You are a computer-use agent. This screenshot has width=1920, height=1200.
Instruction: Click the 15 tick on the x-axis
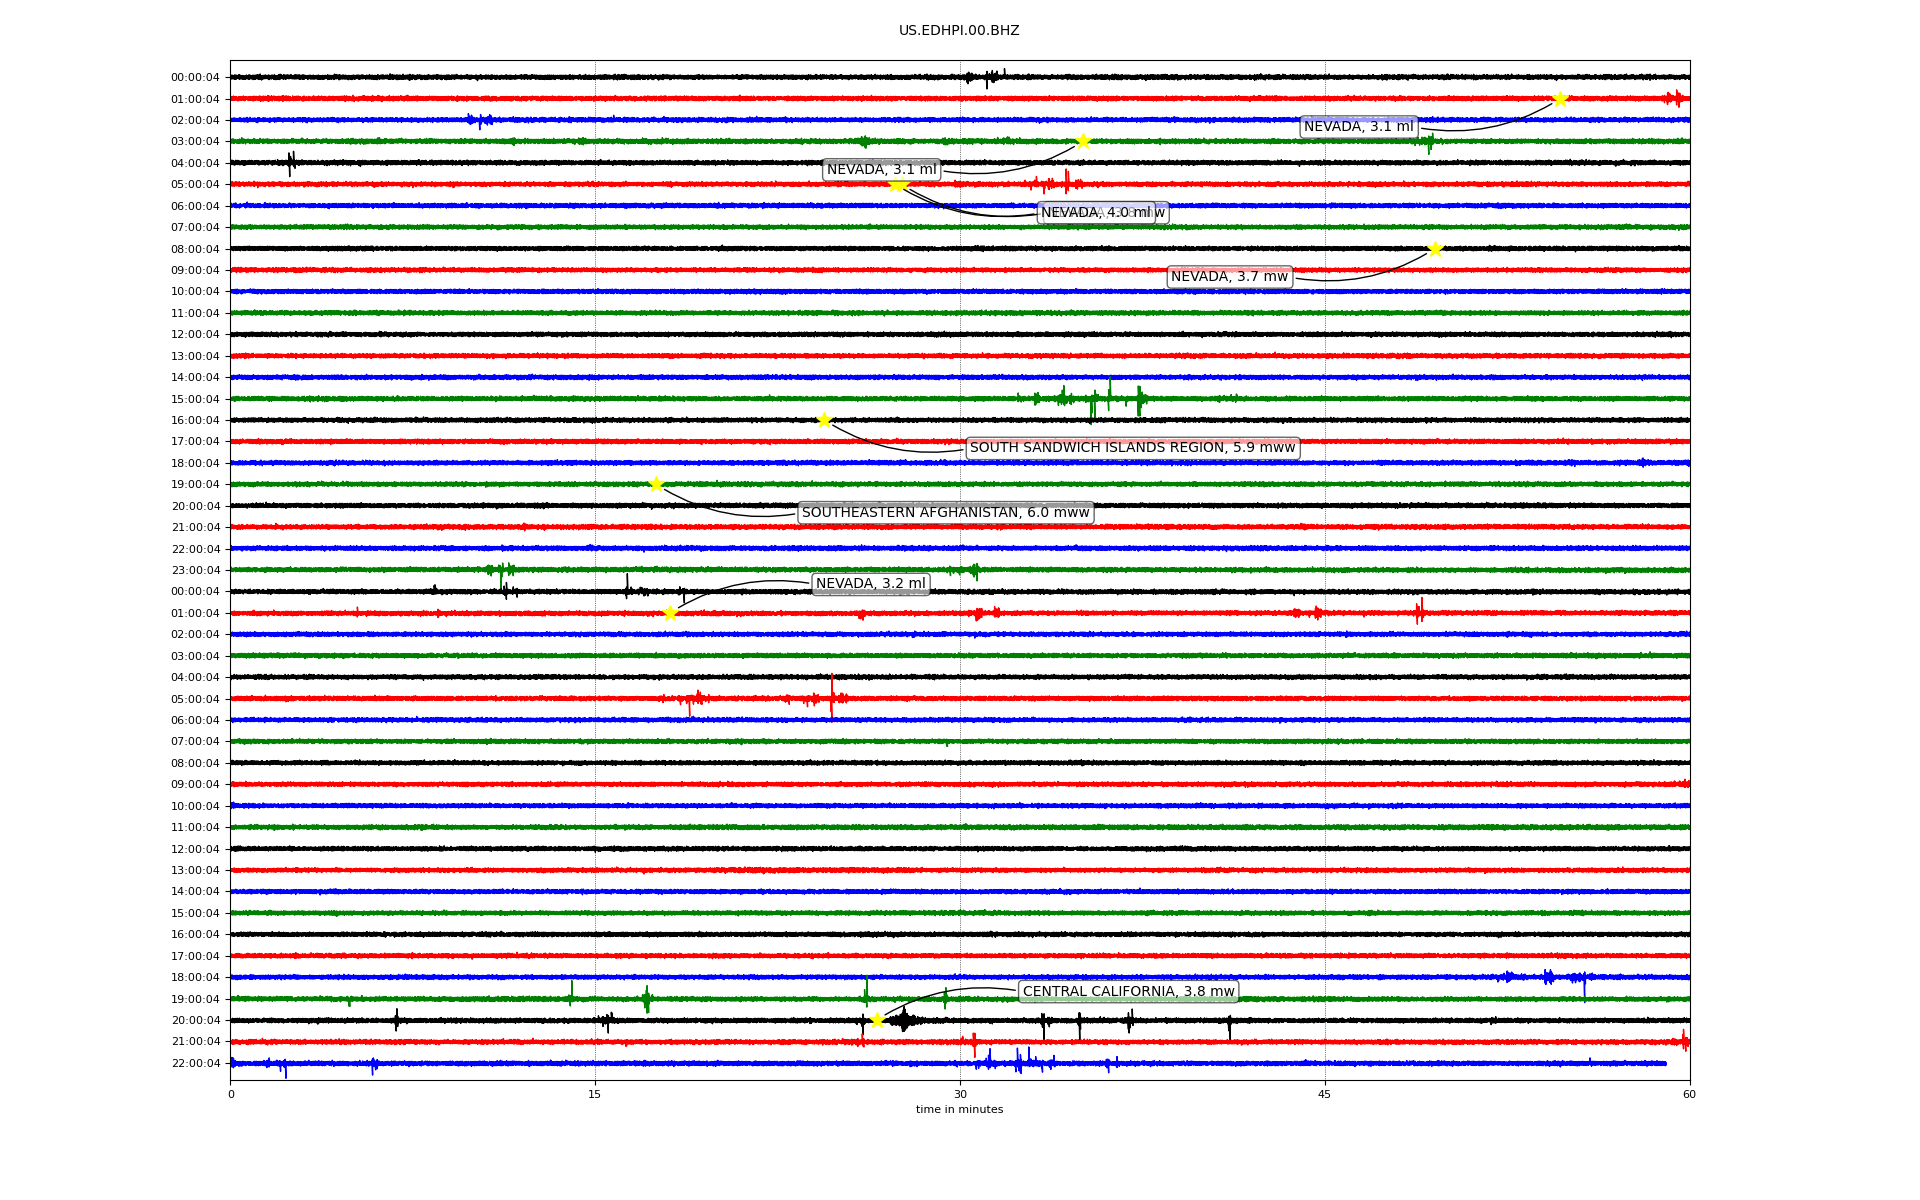pos(595,1094)
